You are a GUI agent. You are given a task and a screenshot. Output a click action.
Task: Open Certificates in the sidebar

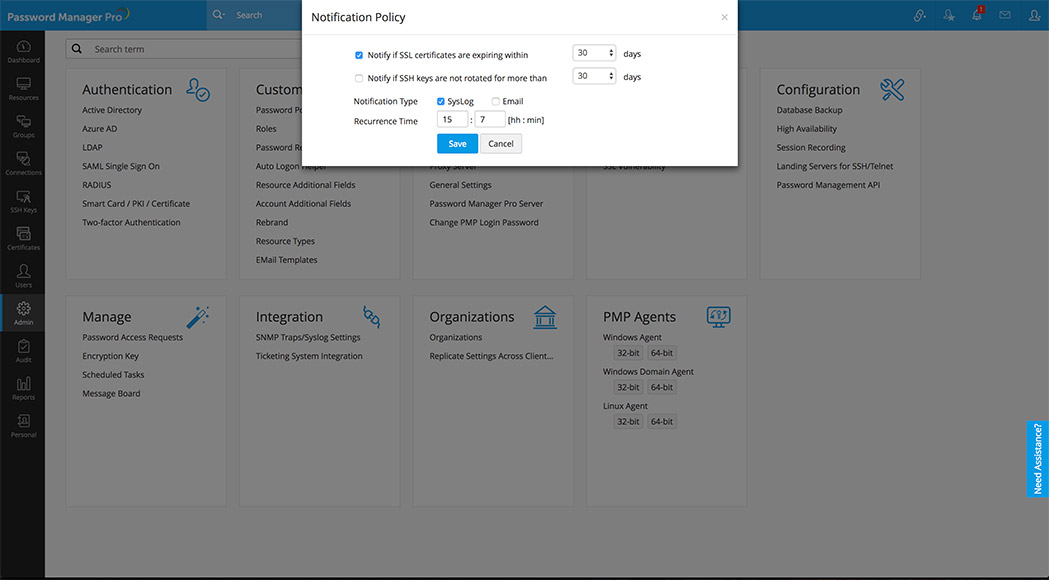23,239
